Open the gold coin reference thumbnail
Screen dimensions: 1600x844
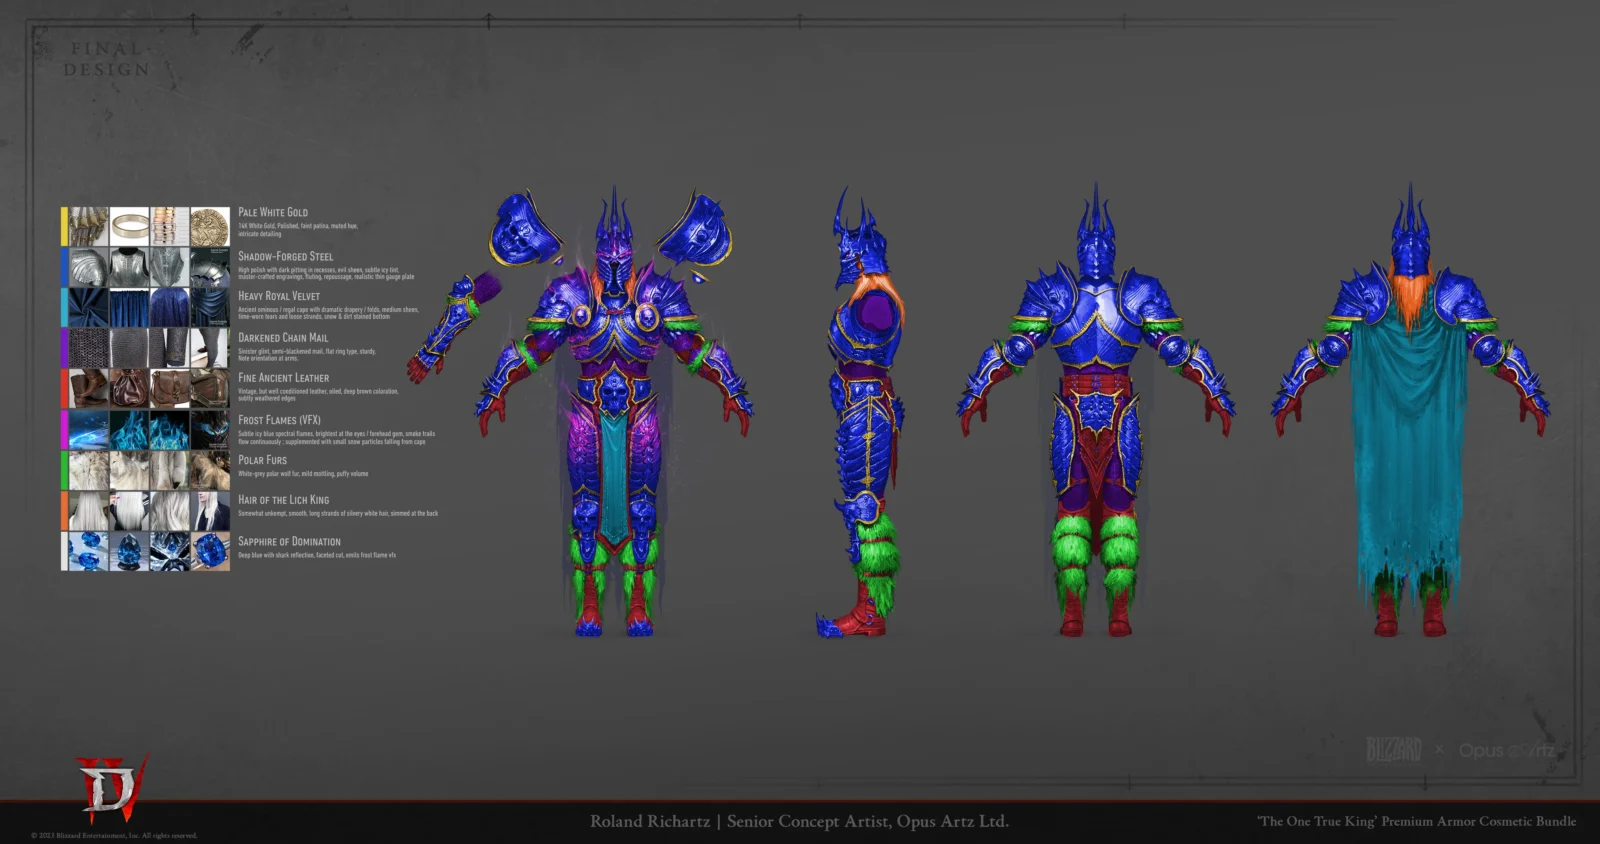[210, 226]
